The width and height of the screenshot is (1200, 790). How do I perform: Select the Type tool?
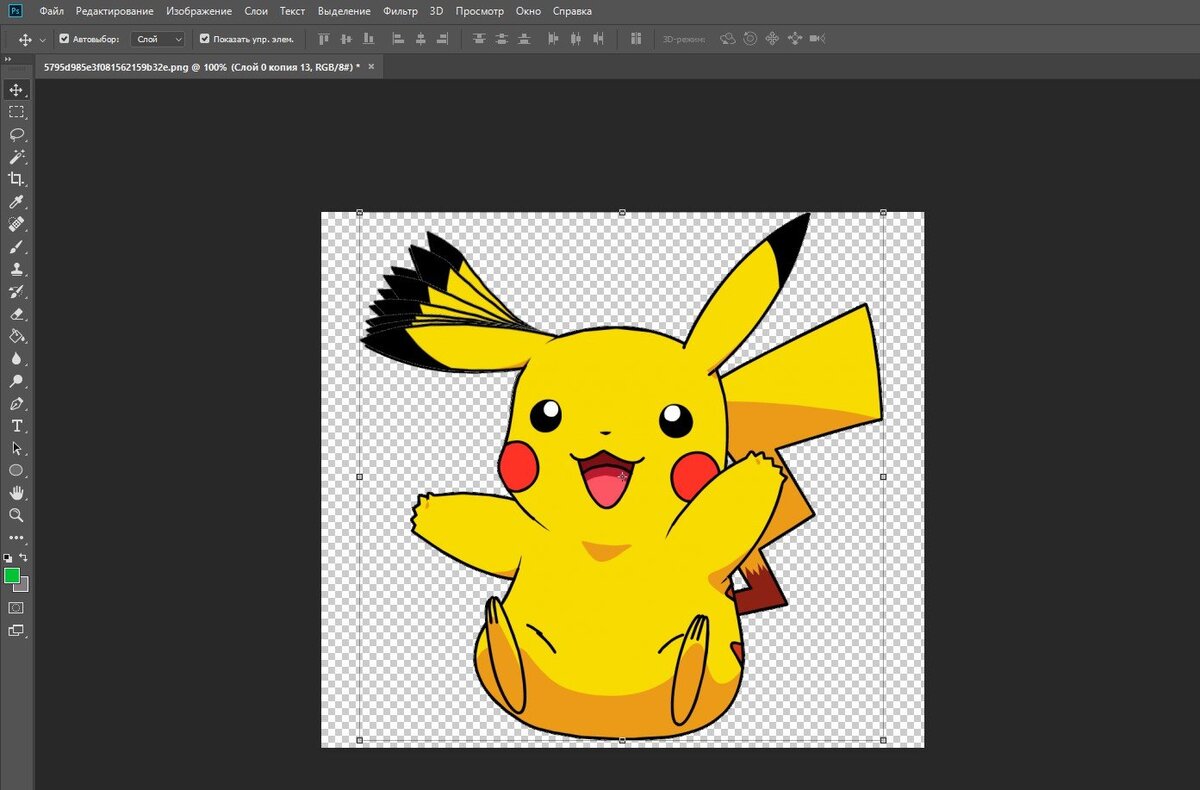tap(16, 426)
